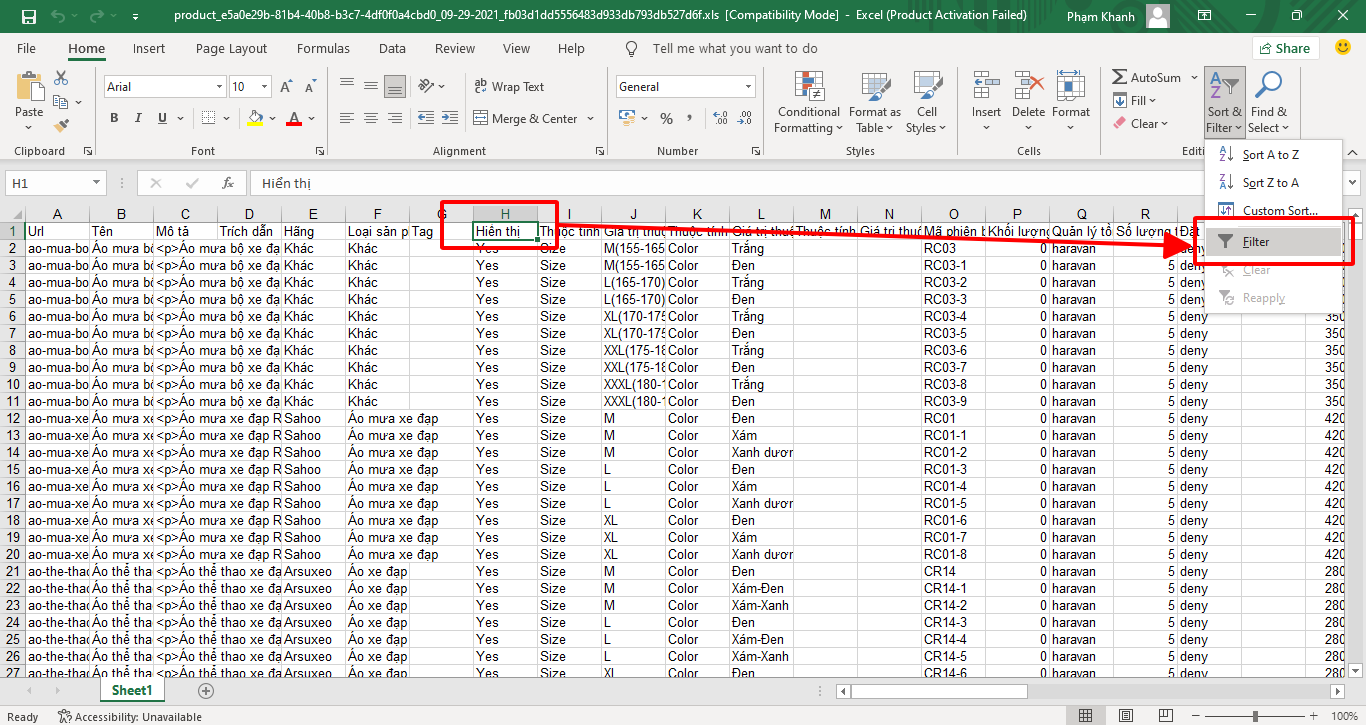Expand the font name dropdown showing Arial
The height and width of the screenshot is (725, 1366).
(x=219, y=87)
